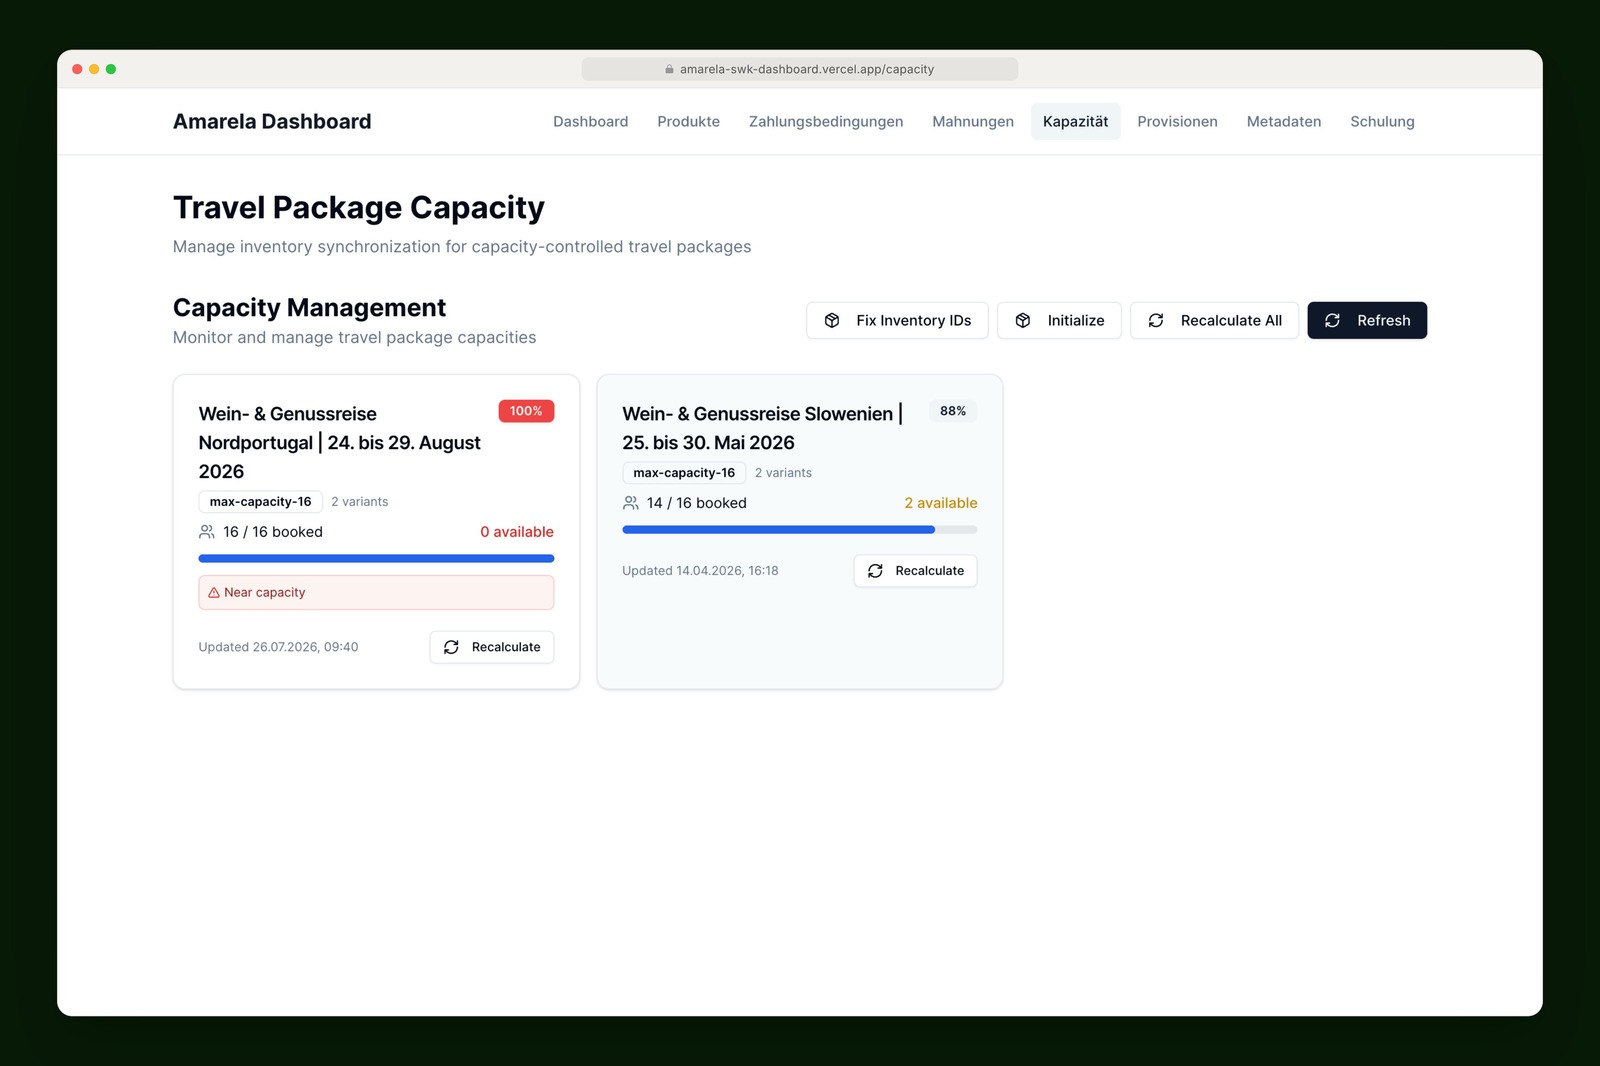Click max-capacity-16 tag on Nordportugal card
This screenshot has width=1600, height=1066.
(x=260, y=501)
